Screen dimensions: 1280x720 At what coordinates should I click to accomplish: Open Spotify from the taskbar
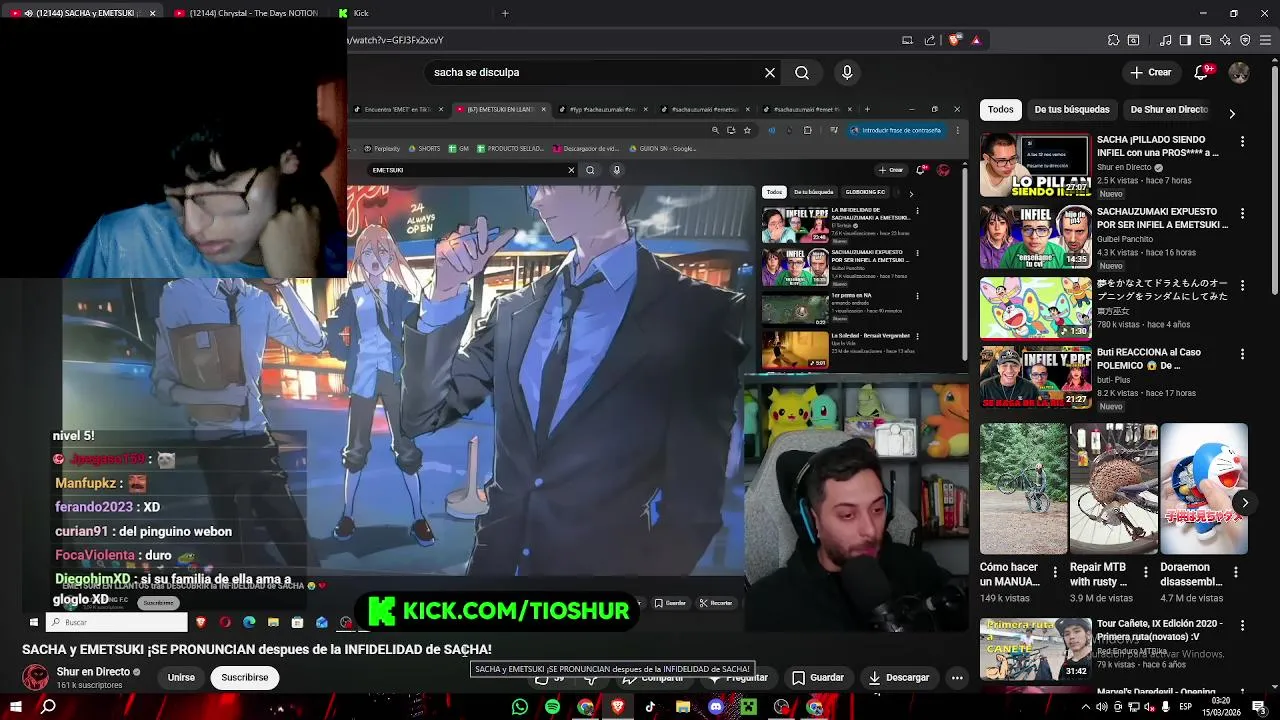point(552,707)
